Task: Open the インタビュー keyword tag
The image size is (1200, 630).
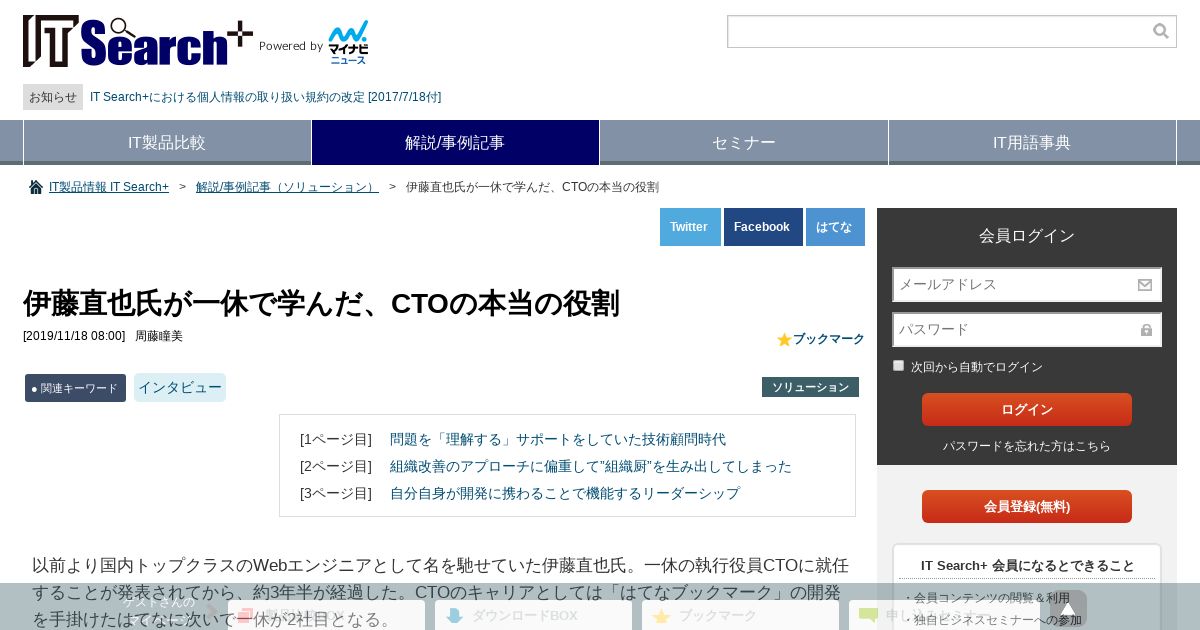Action: pos(180,388)
